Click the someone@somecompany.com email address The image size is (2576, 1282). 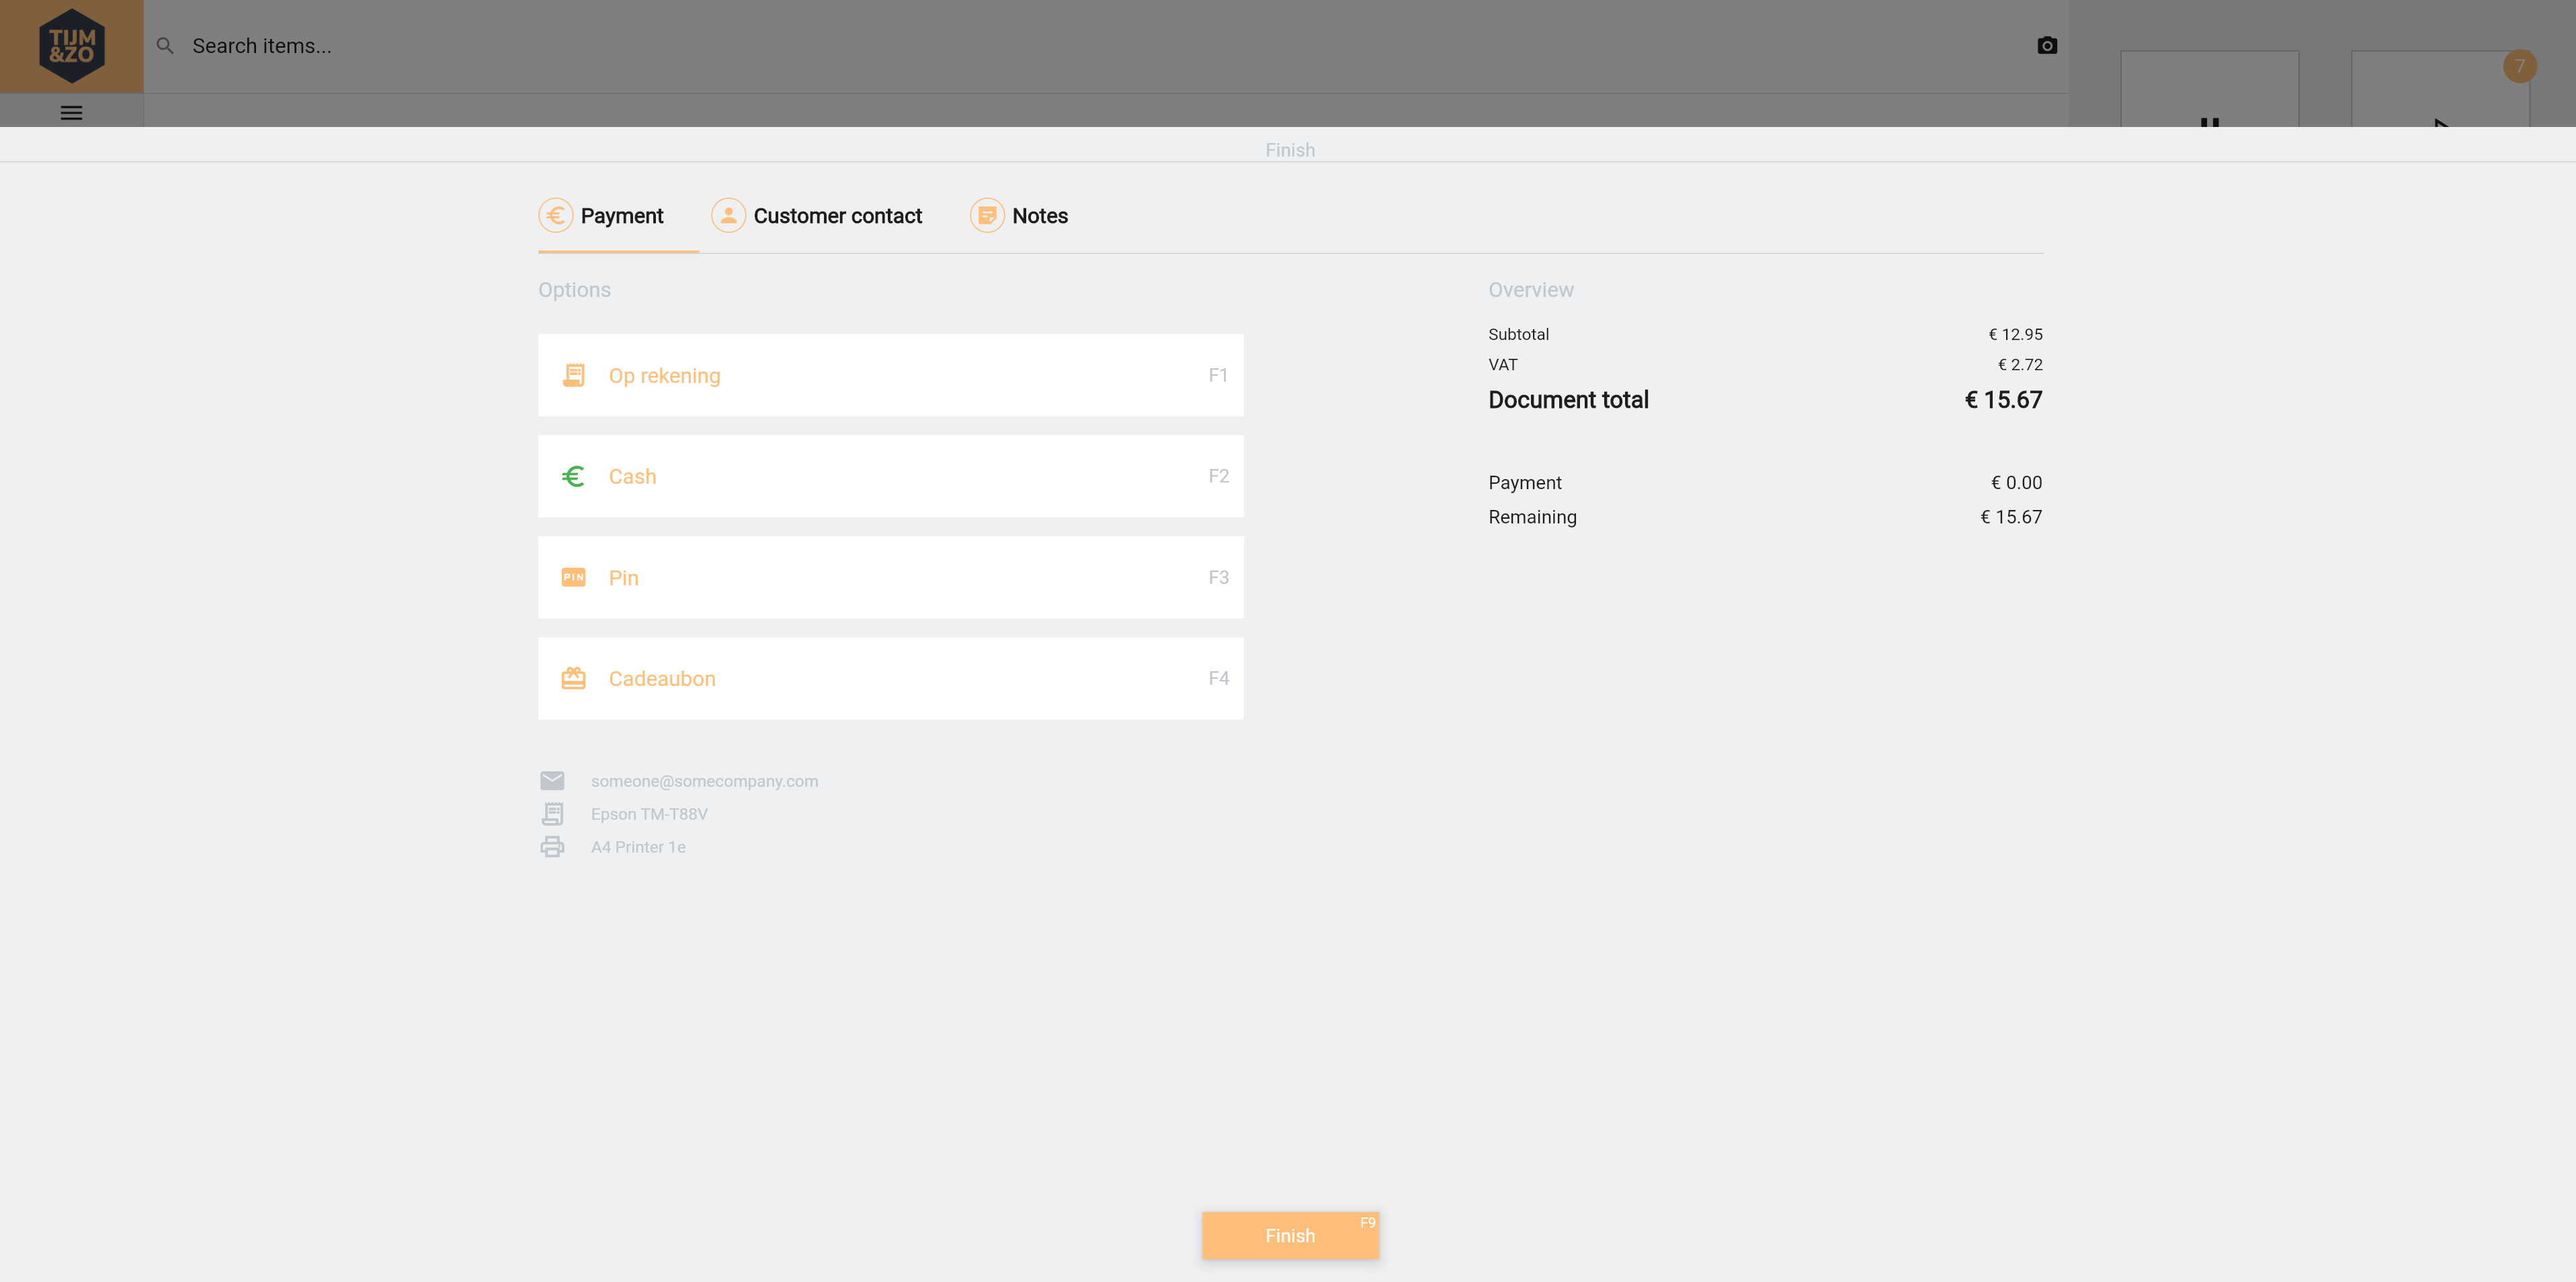(704, 781)
